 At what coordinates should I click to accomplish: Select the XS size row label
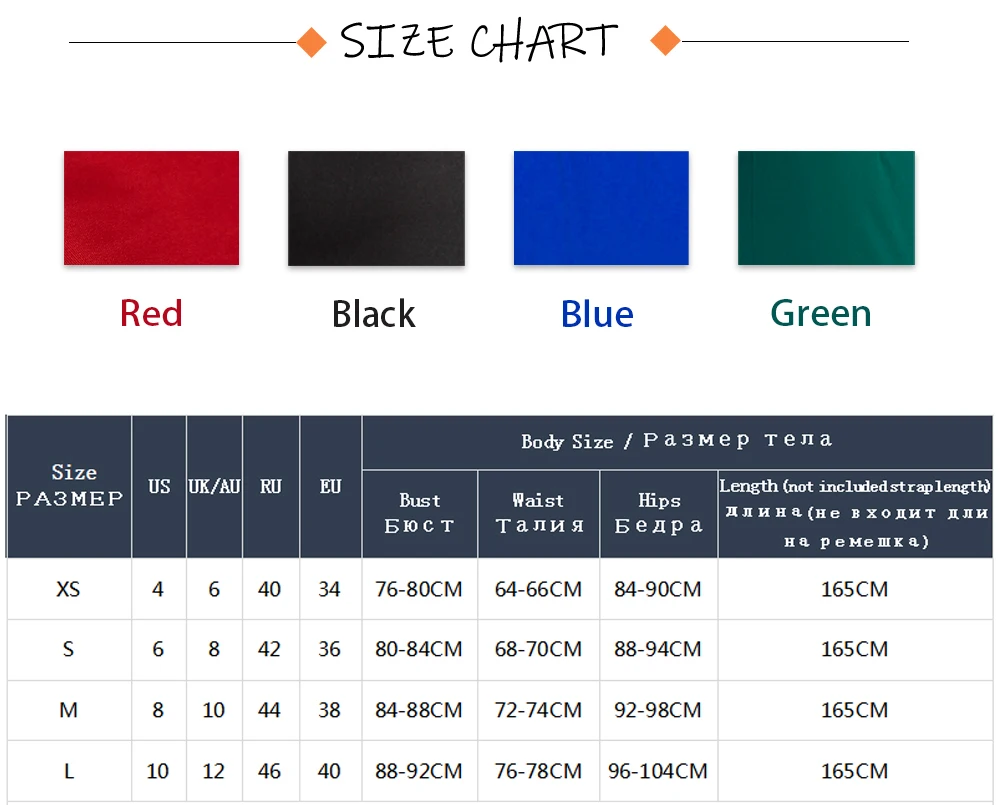(x=68, y=589)
